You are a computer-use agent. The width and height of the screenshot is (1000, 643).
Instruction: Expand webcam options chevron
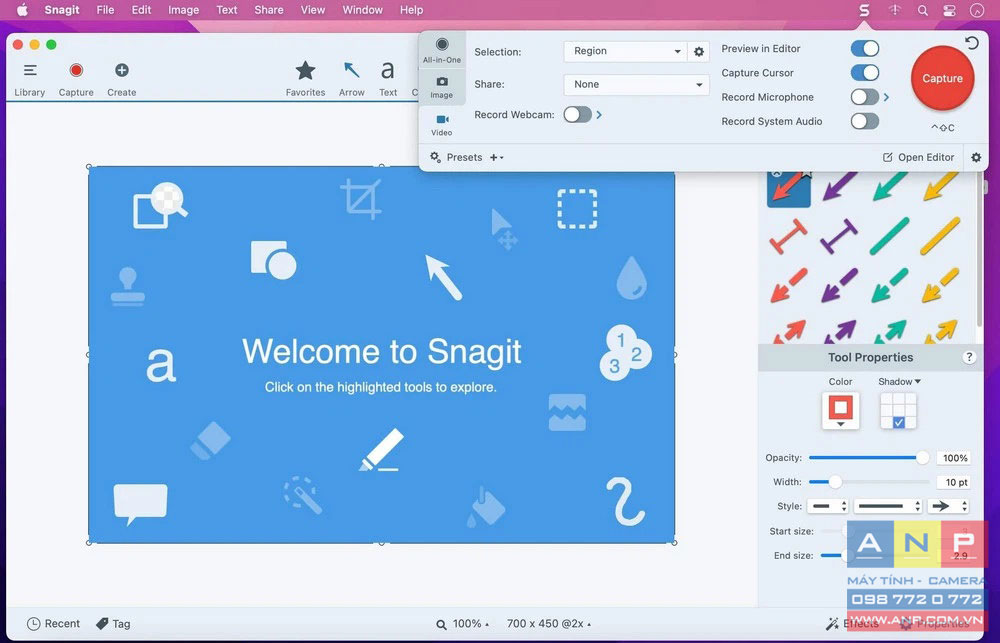pos(599,115)
